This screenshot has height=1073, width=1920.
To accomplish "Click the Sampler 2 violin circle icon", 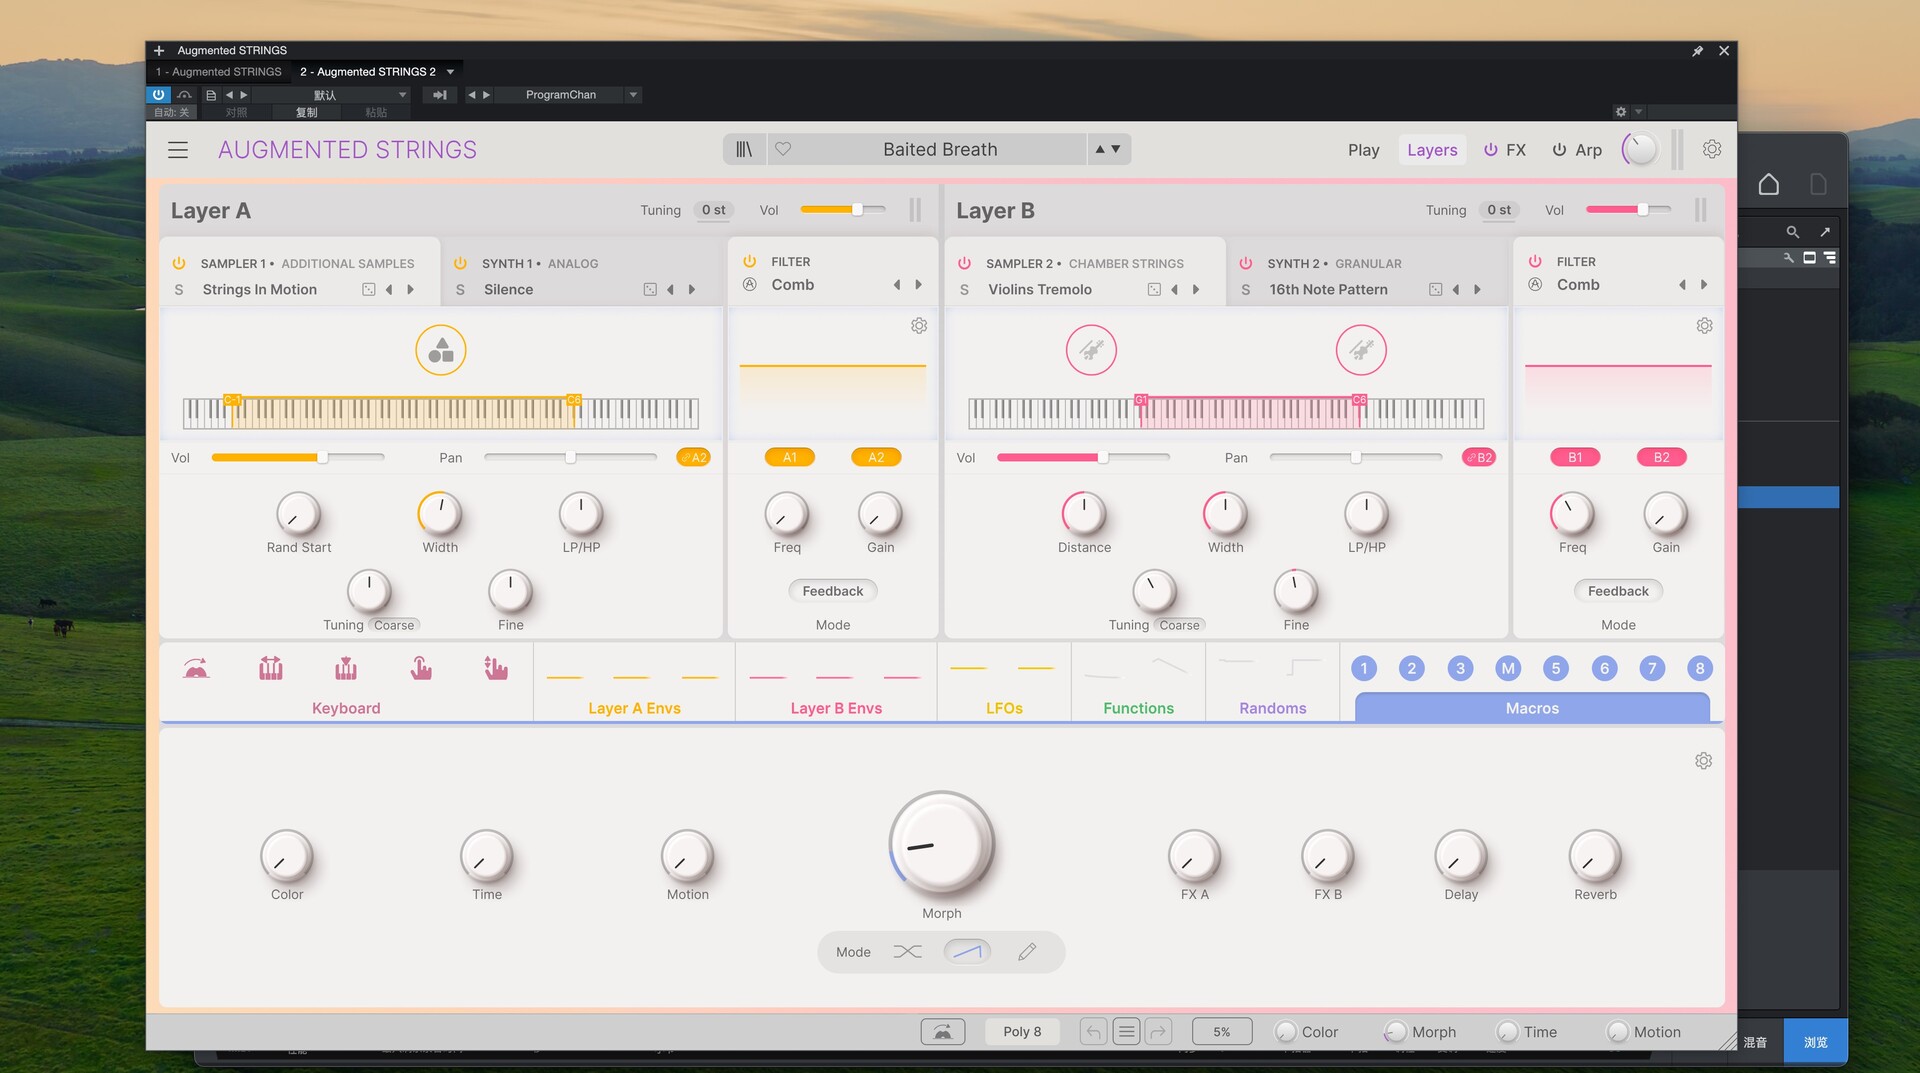I will pyautogui.click(x=1091, y=351).
